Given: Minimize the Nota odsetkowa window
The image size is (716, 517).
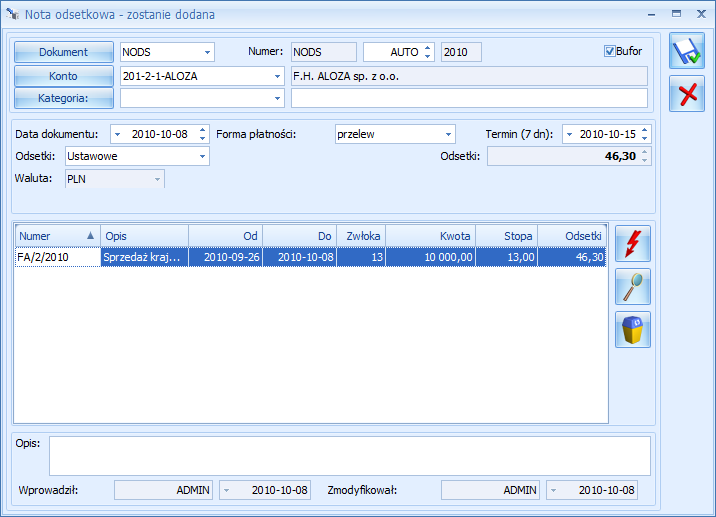Looking at the screenshot, I should (652, 15).
